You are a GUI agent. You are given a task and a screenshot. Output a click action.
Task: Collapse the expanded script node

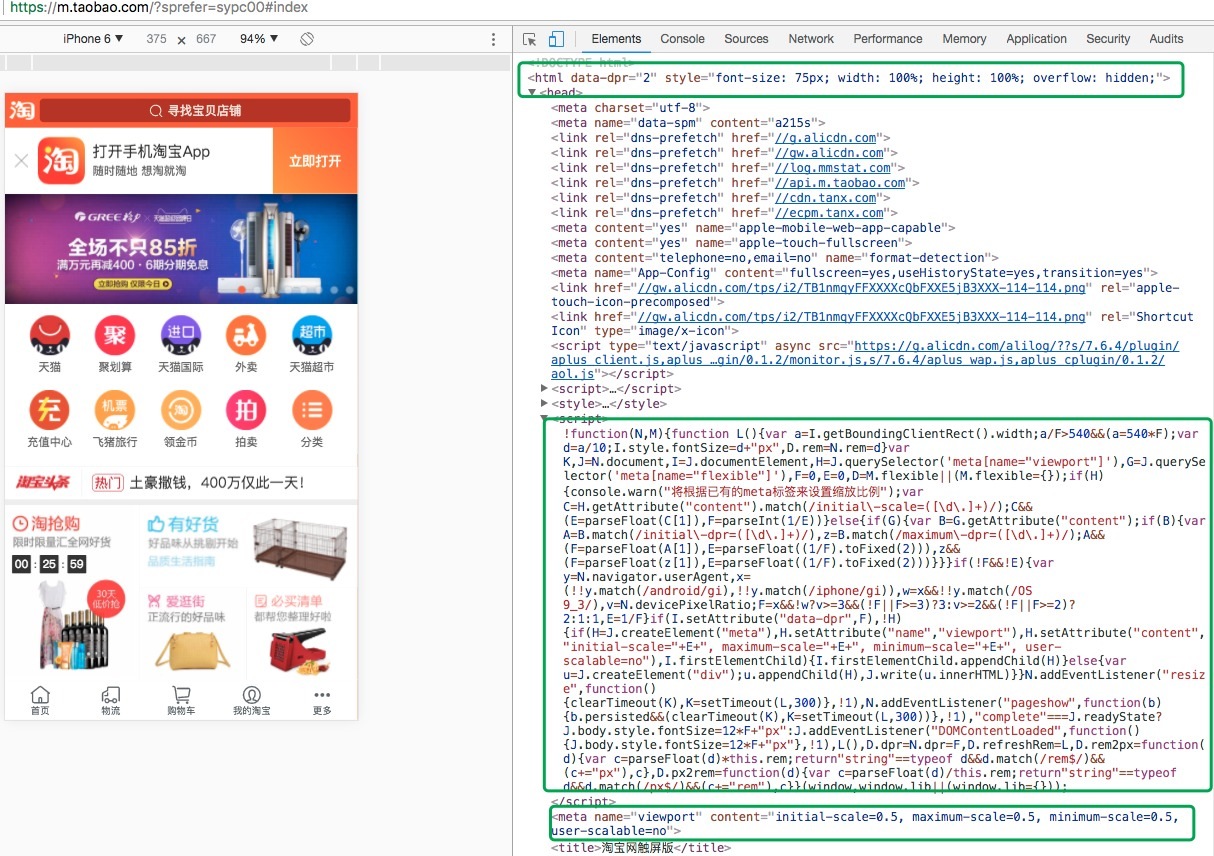pyautogui.click(x=544, y=418)
